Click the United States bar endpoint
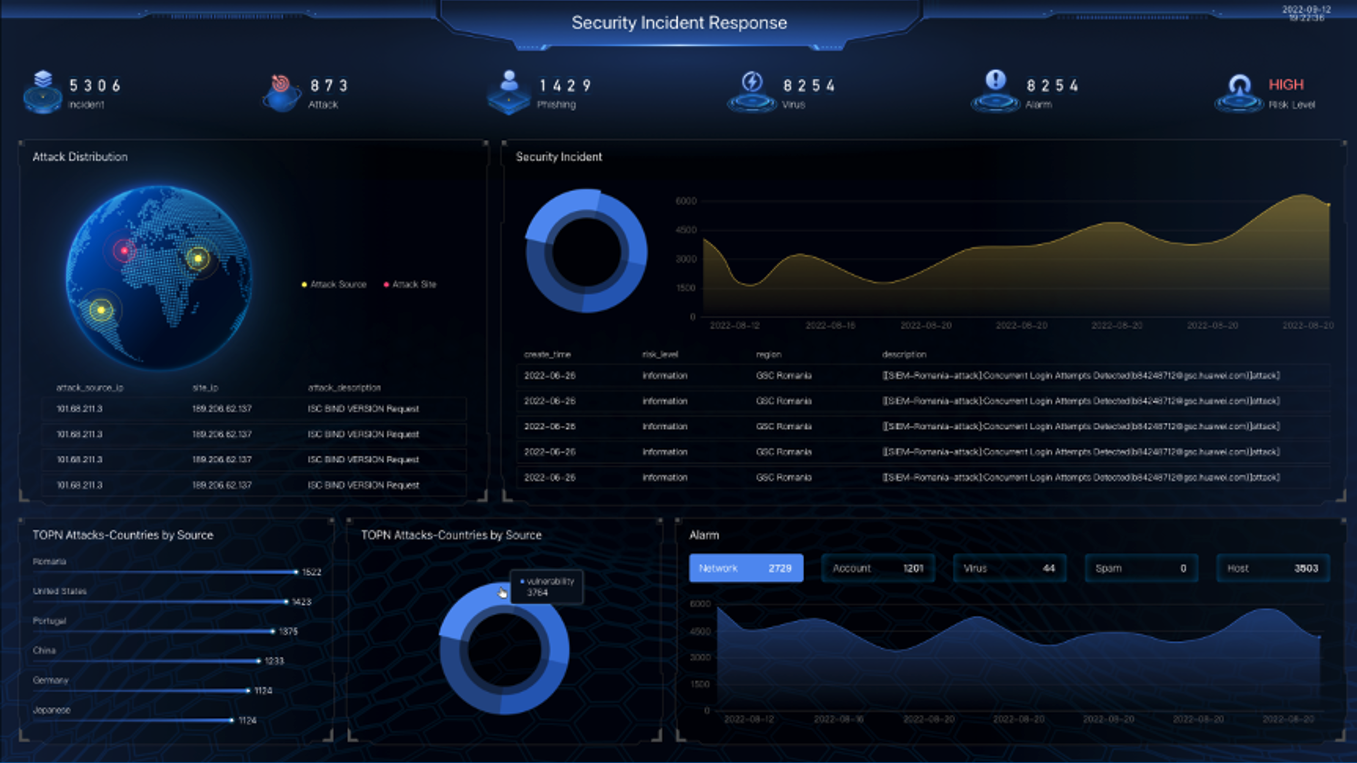1357x763 pixels. tap(286, 602)
